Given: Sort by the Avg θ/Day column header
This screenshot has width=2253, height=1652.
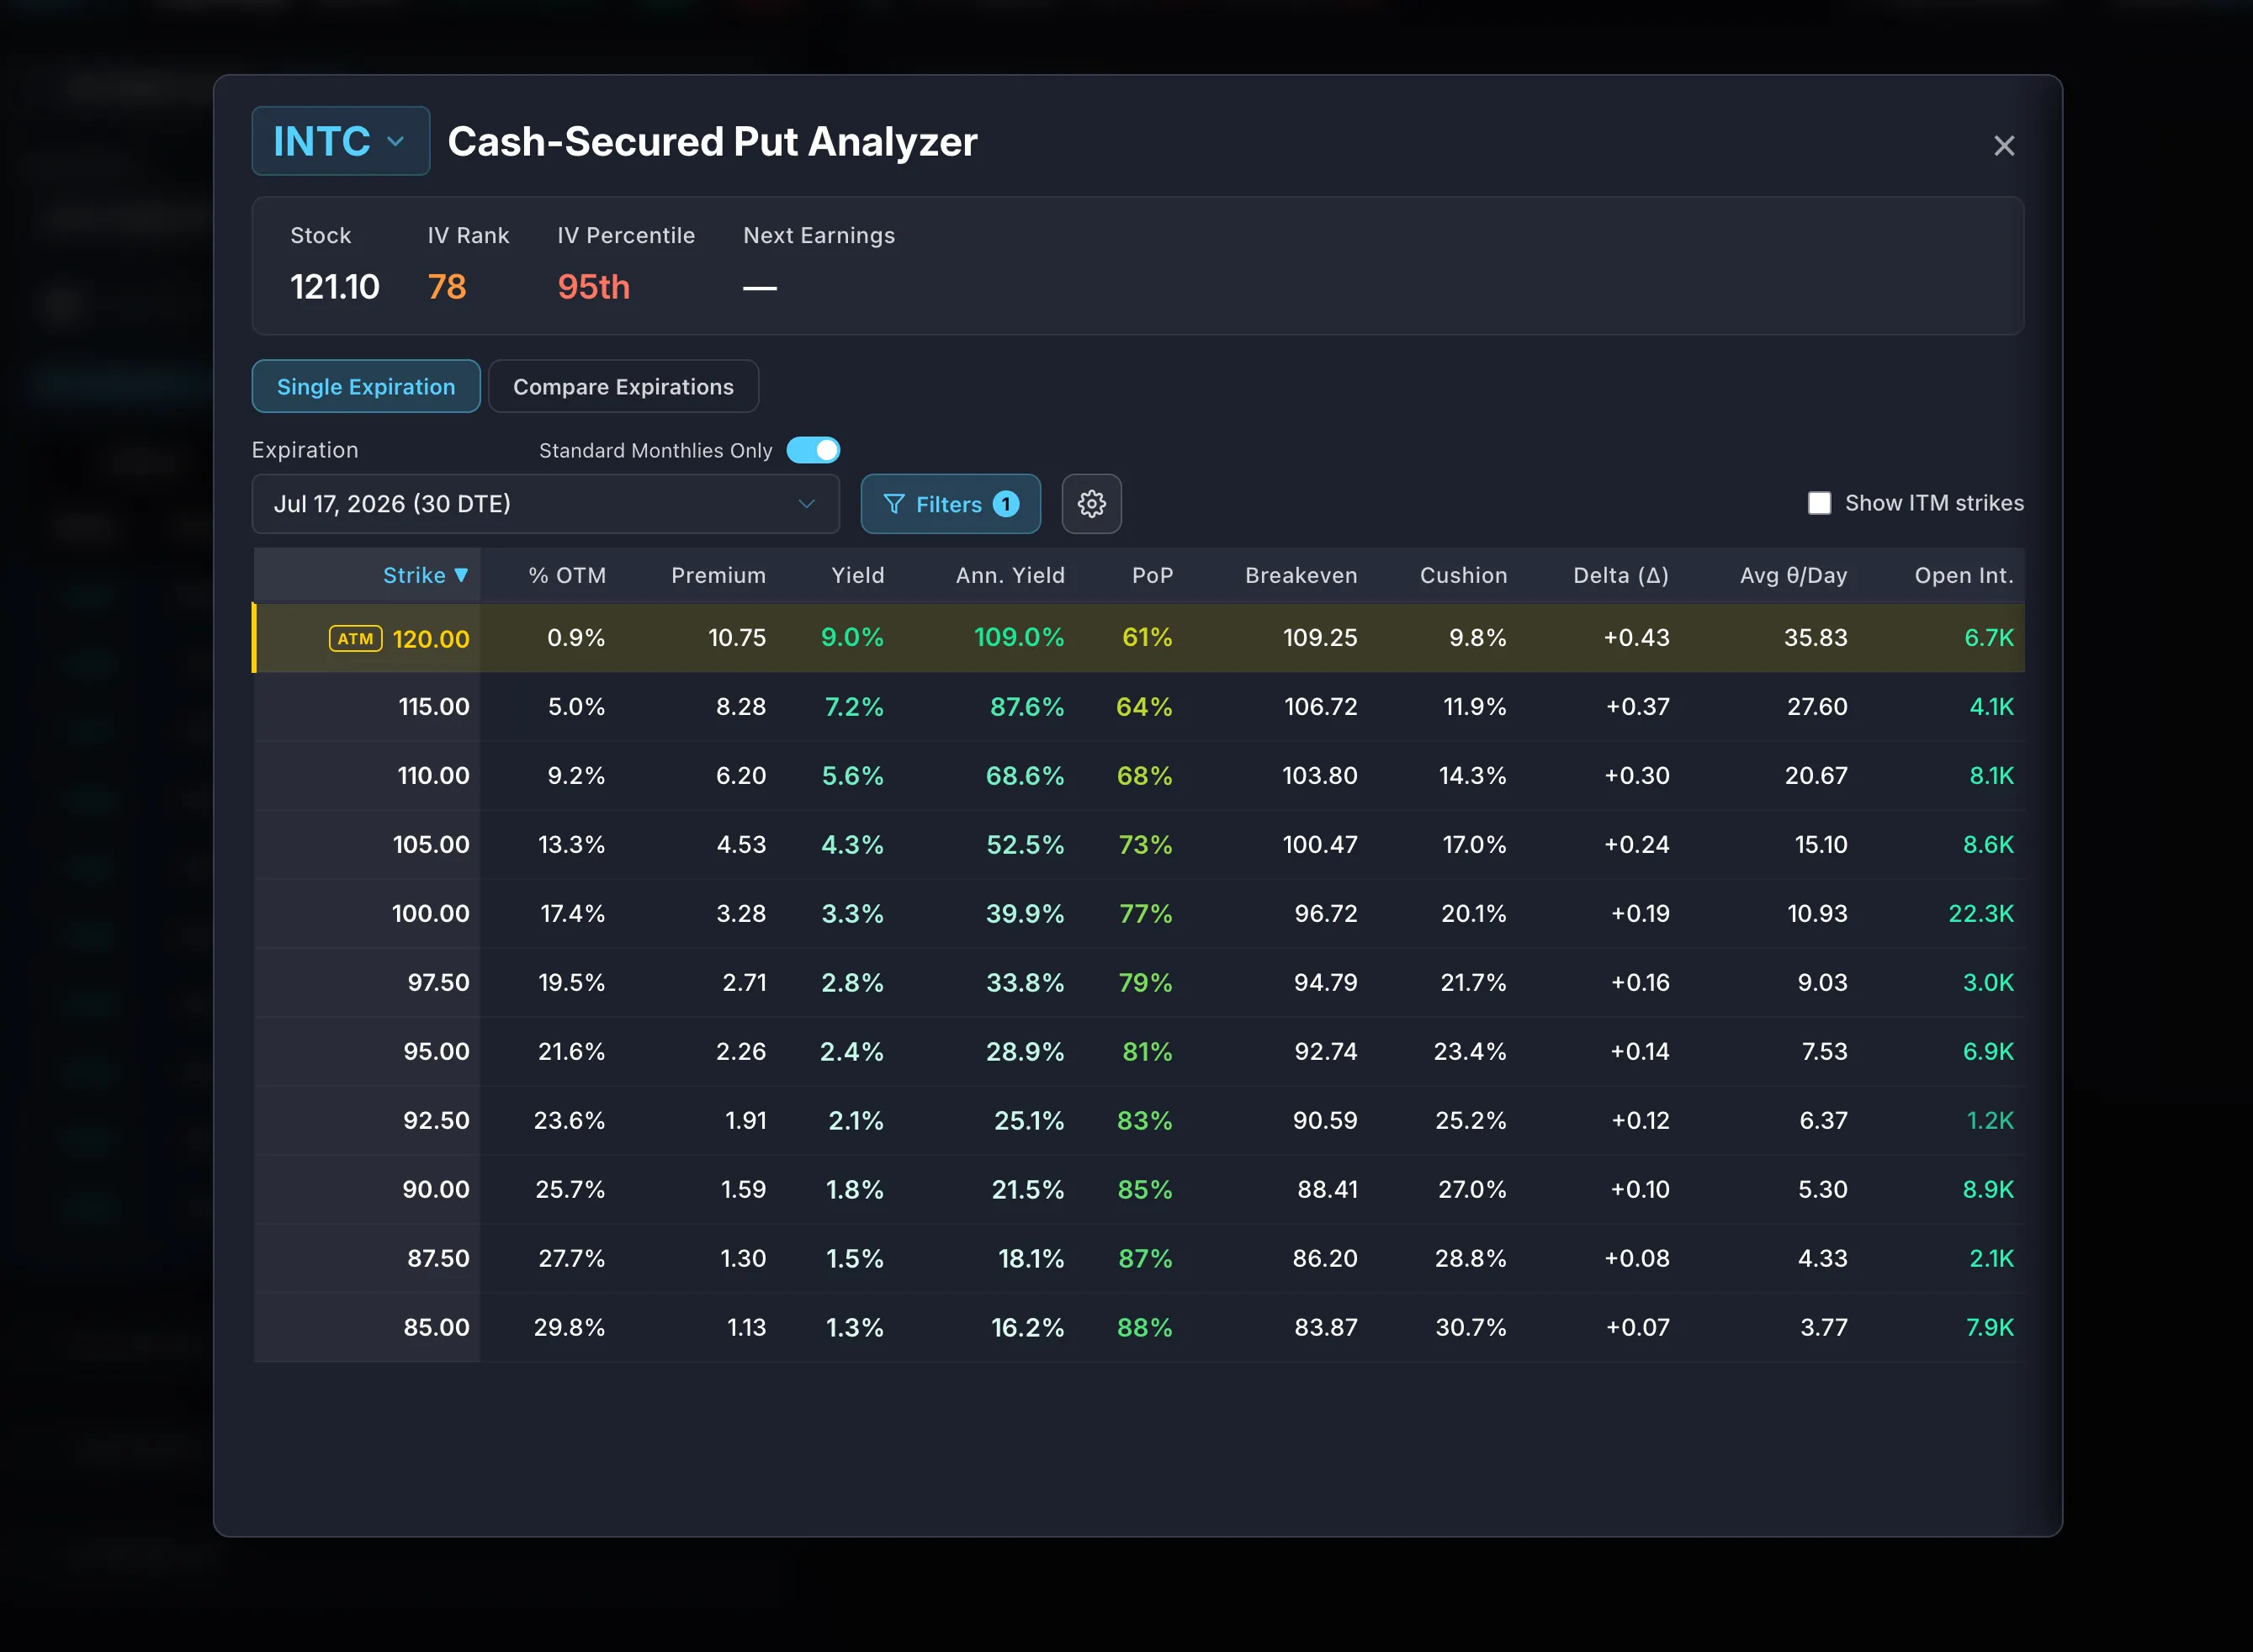Looking at the screenshot, I should (1793, 575).
